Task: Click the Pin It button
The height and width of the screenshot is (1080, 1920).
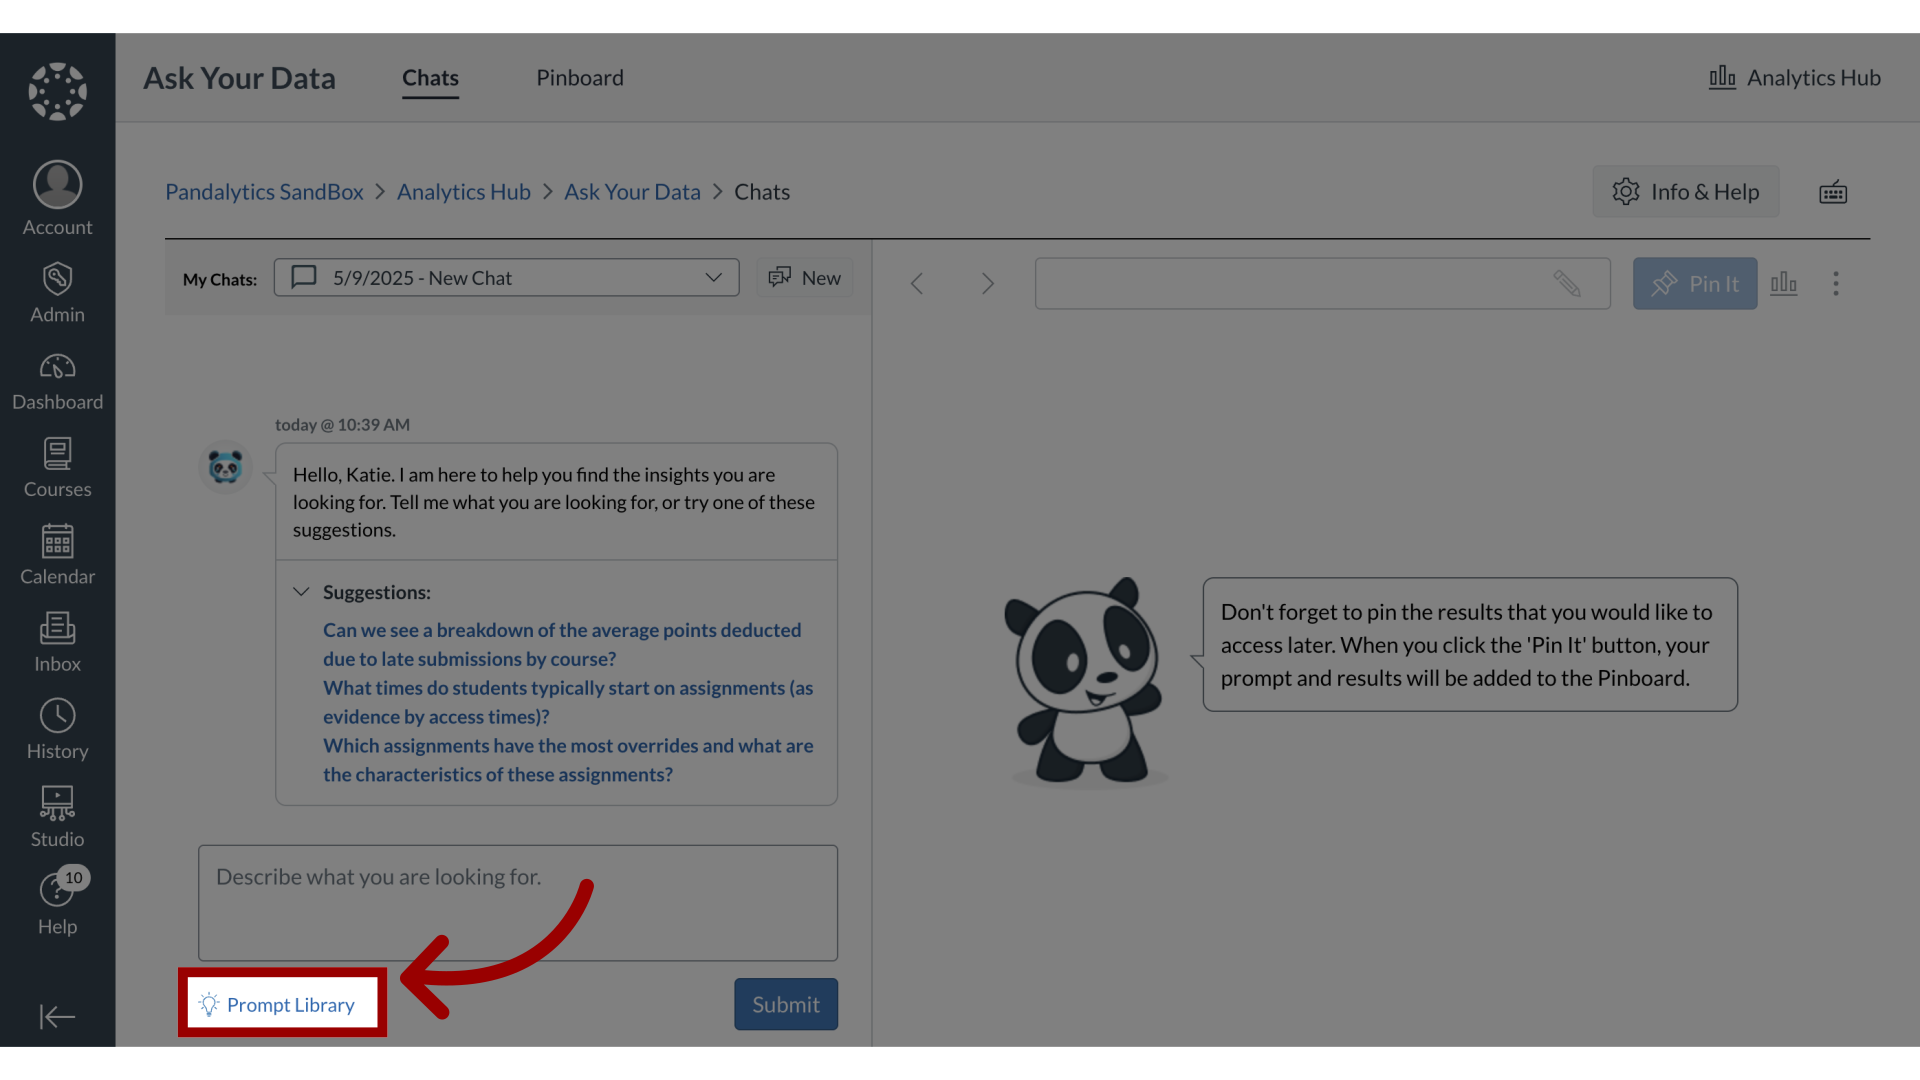Action: [x=1694, y=284]
